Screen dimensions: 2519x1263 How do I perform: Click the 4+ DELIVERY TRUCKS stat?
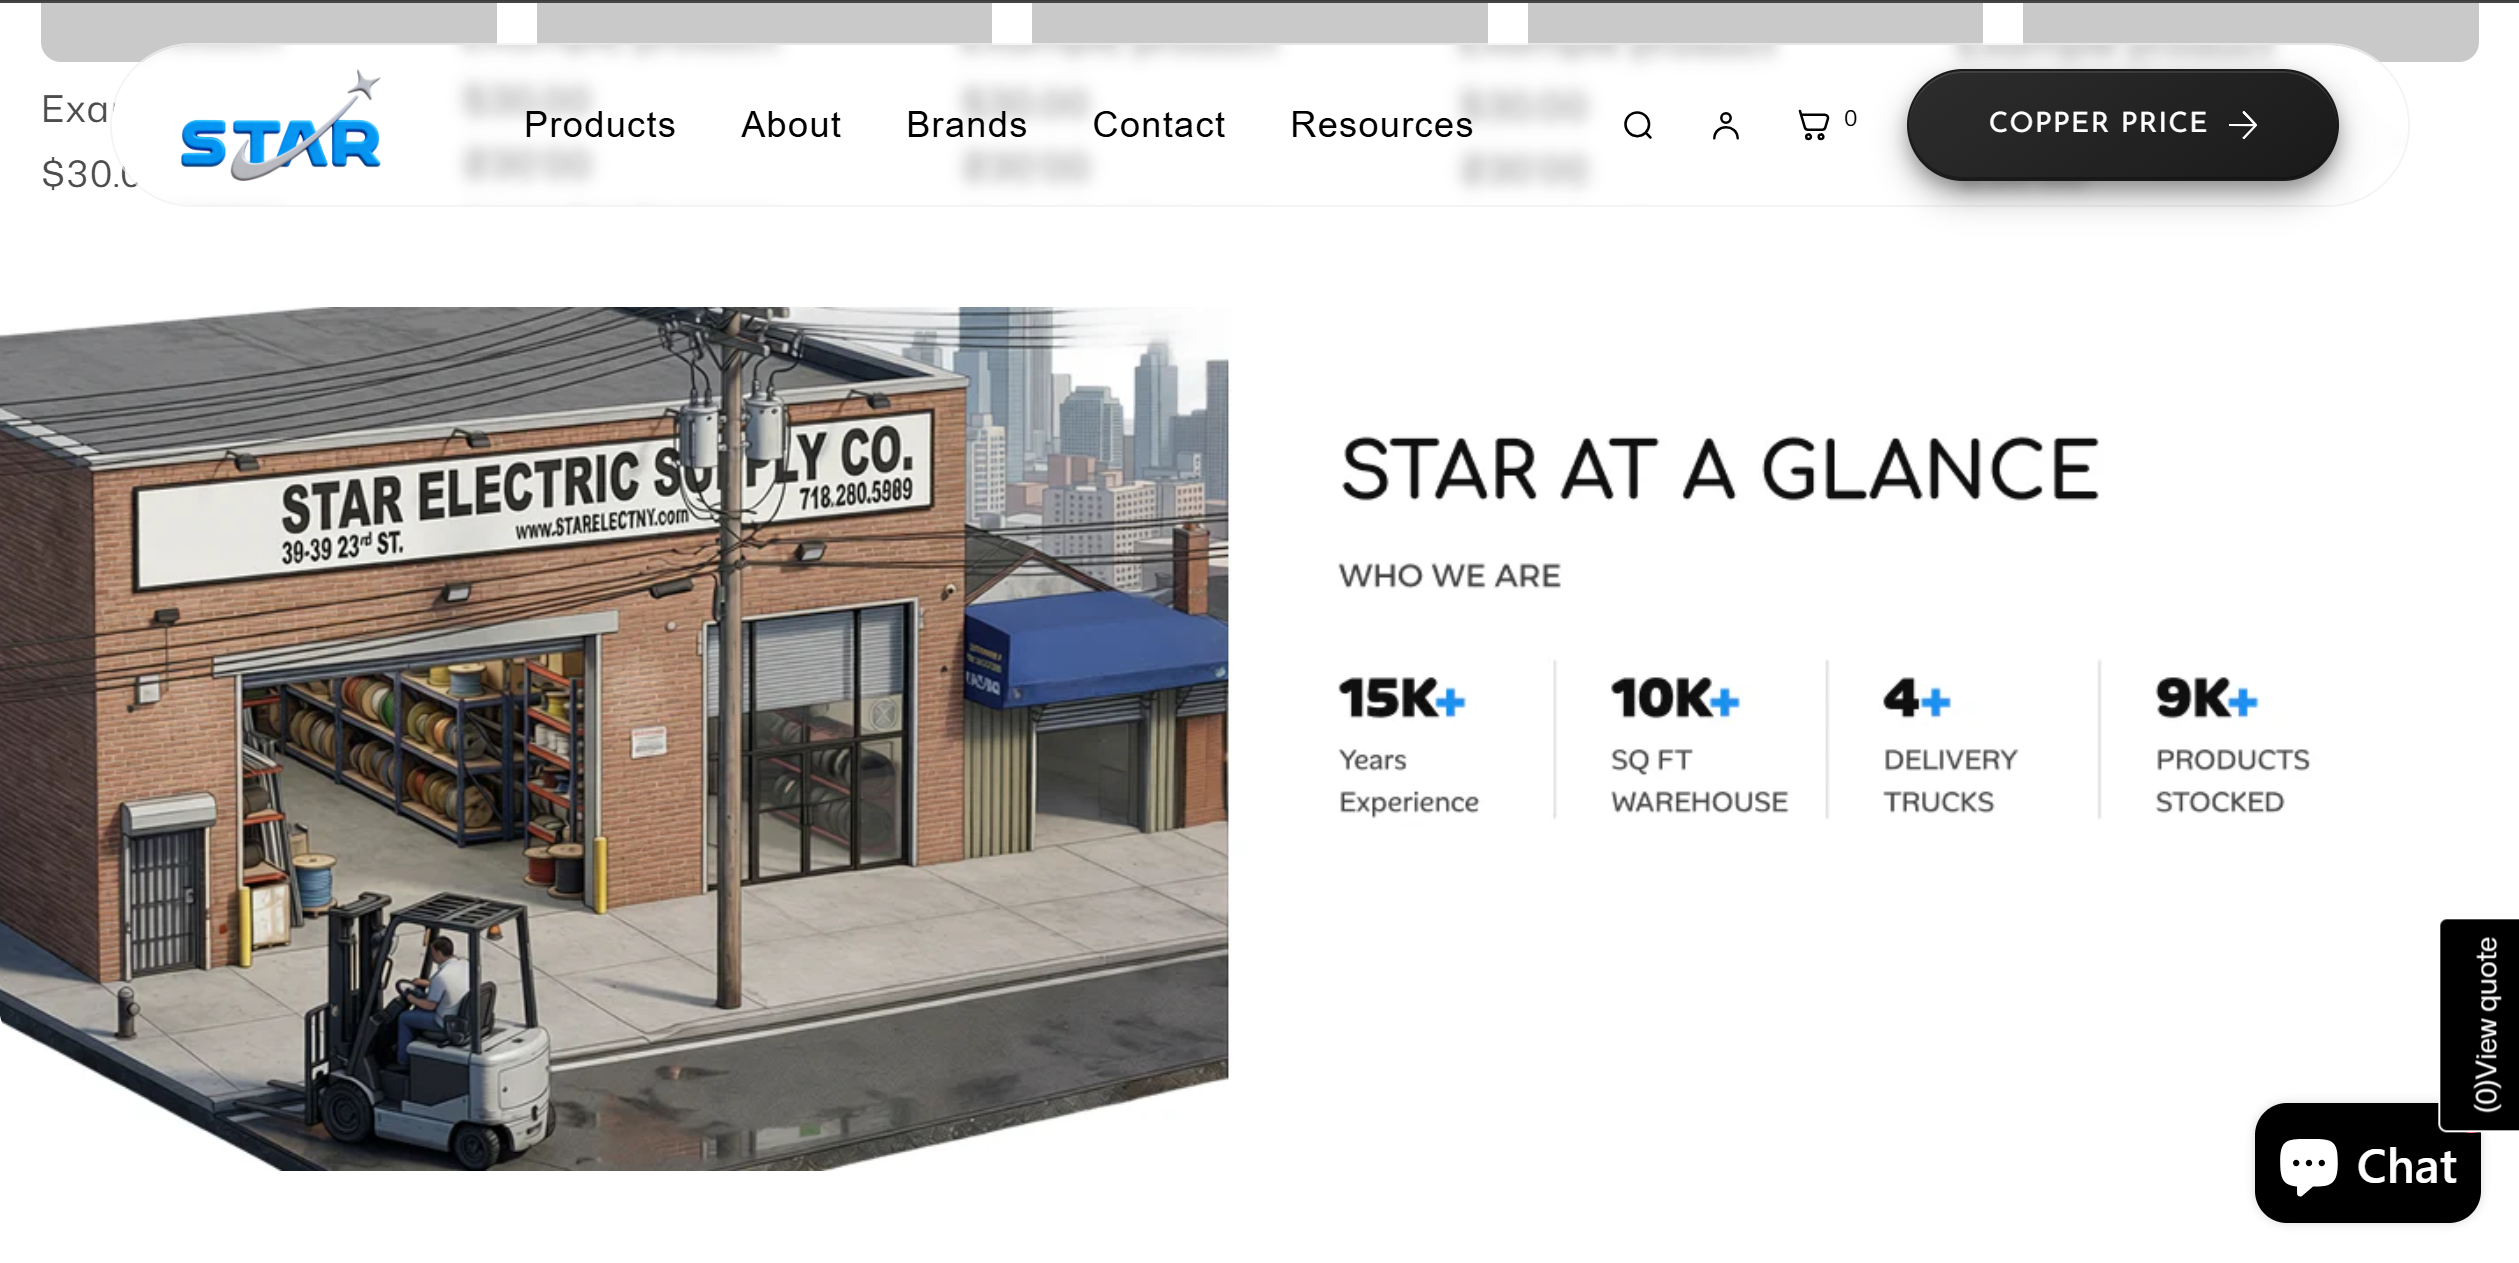[x=1950, y=745]
